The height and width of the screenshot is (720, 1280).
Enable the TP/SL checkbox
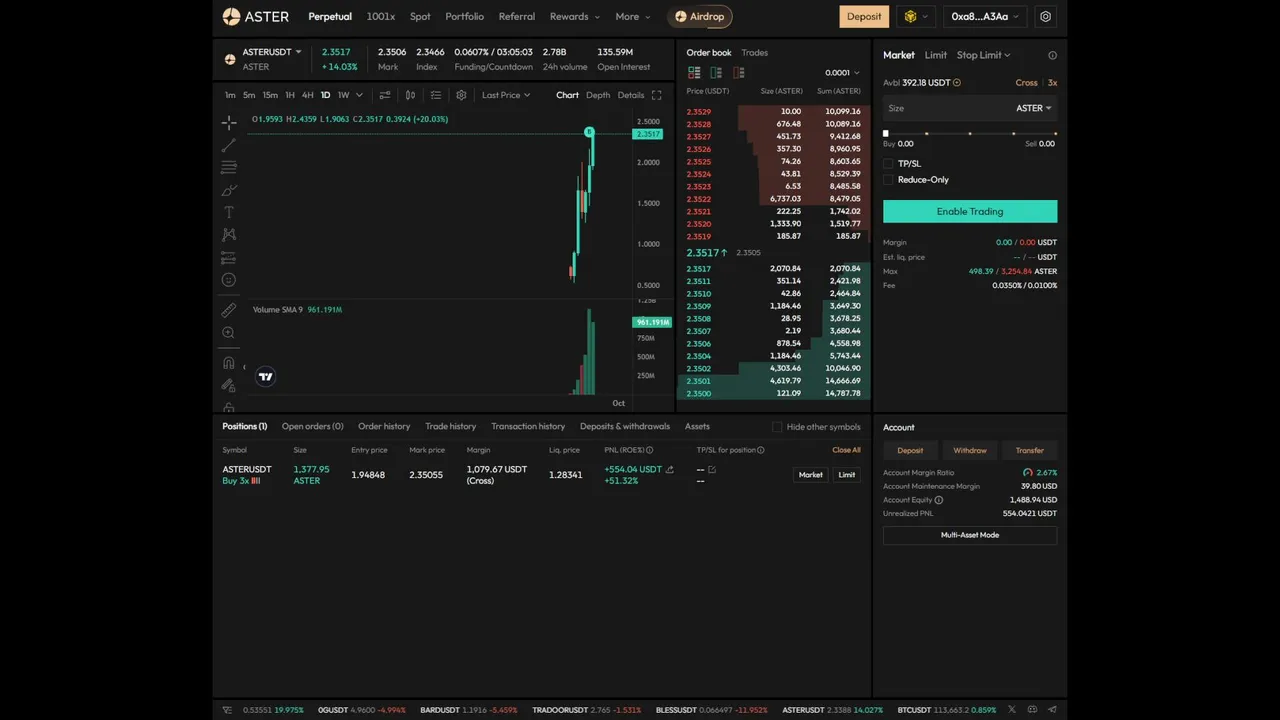click(888, 163)
